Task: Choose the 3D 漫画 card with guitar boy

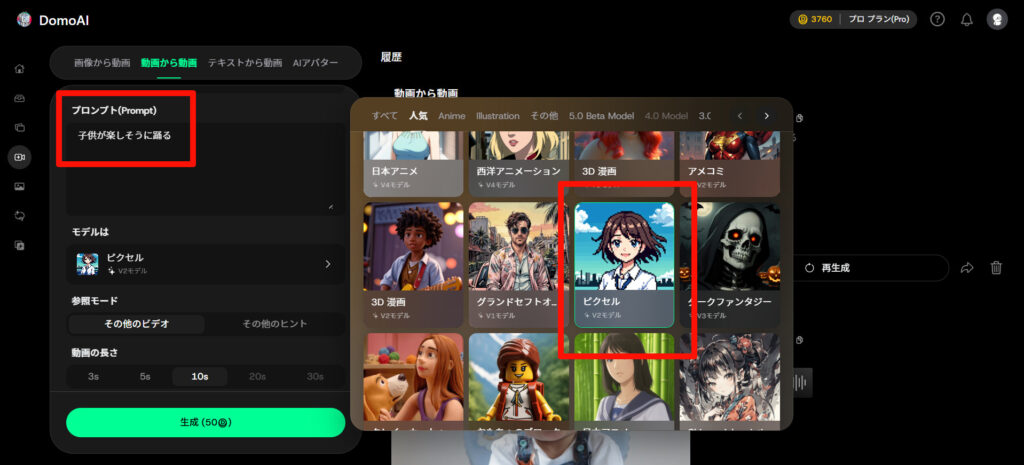Action: click(x=413, y=265)
